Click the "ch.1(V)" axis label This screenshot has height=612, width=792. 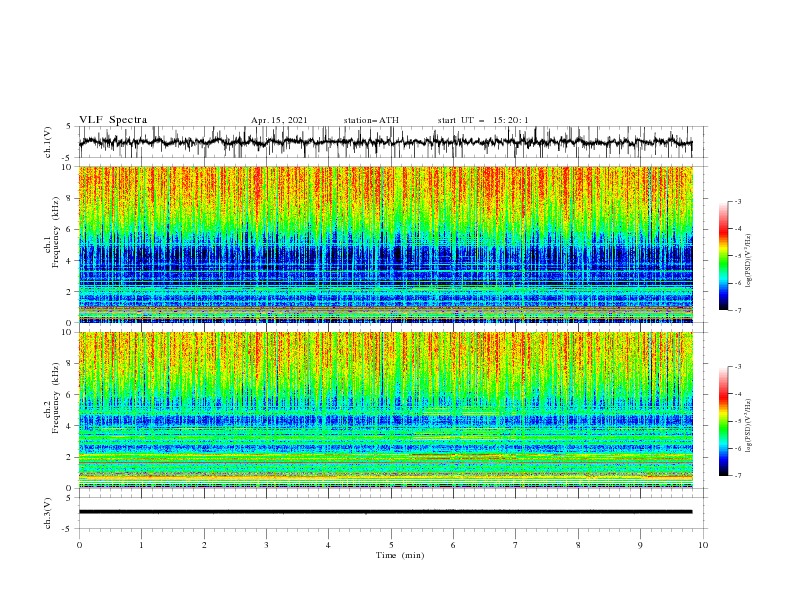click(48, 142)
